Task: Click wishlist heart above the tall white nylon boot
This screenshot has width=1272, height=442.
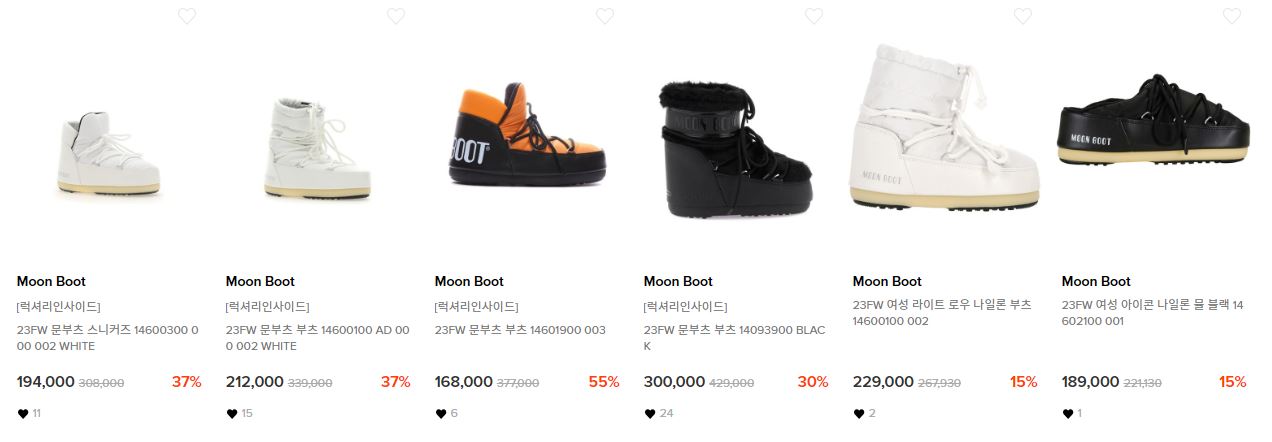Action: [1023, 16]
